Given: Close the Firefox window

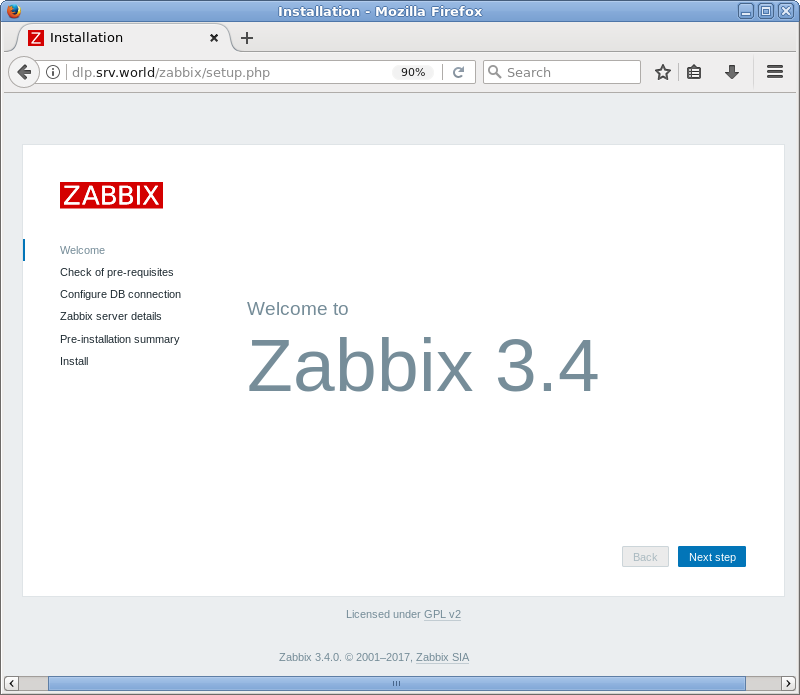Looking at the screenshot, I should [x=786, y=11].
